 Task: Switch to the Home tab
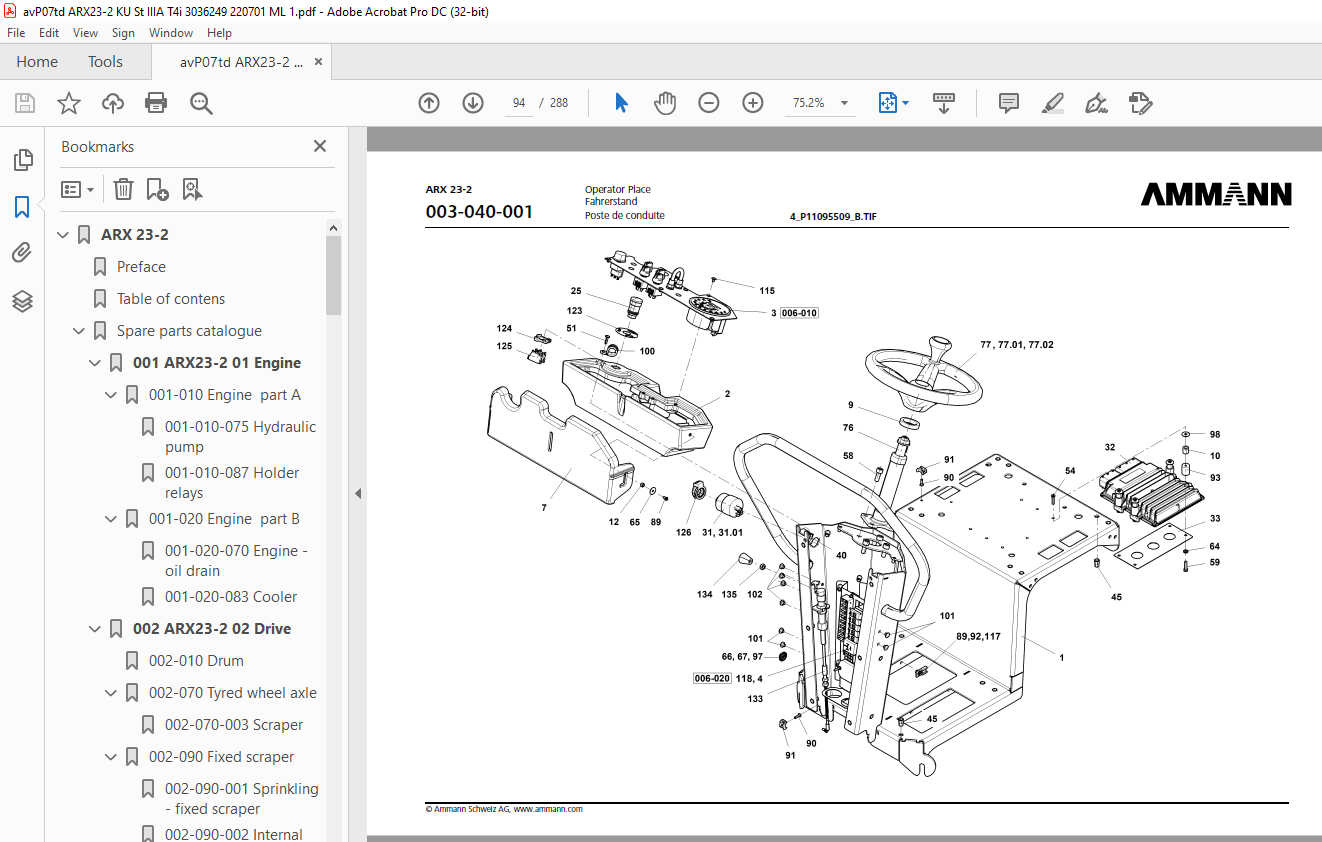[x=37, y=62]
